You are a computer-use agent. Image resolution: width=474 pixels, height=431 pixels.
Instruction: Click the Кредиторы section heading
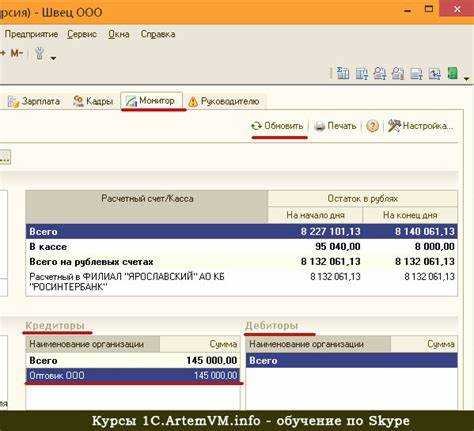55,325
